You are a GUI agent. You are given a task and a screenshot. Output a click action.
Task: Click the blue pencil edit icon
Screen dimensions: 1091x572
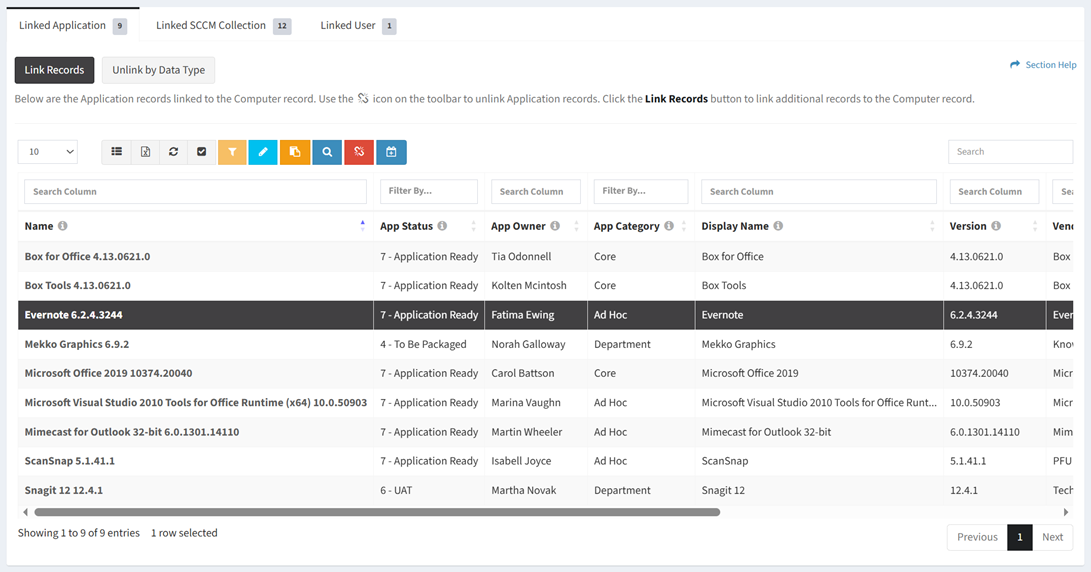click(x=263, y=152)
